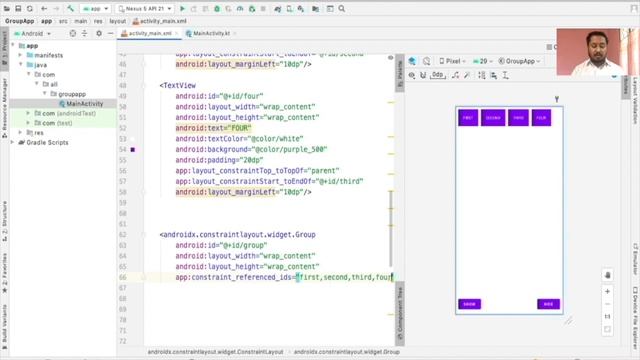Click the Orientation for Preview icon

[x=427, y=61]
